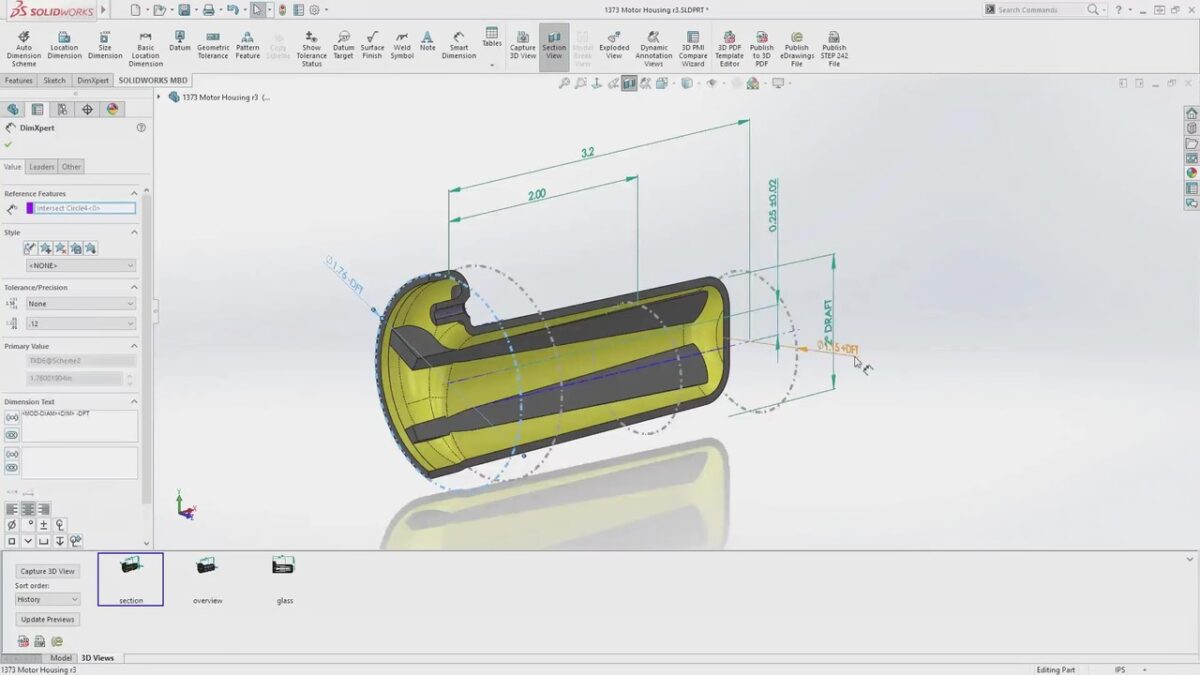This screenshot has height=675, width=1200.
Task: Click the Save icon in quick access toolbar
Action: coord(184,10)
